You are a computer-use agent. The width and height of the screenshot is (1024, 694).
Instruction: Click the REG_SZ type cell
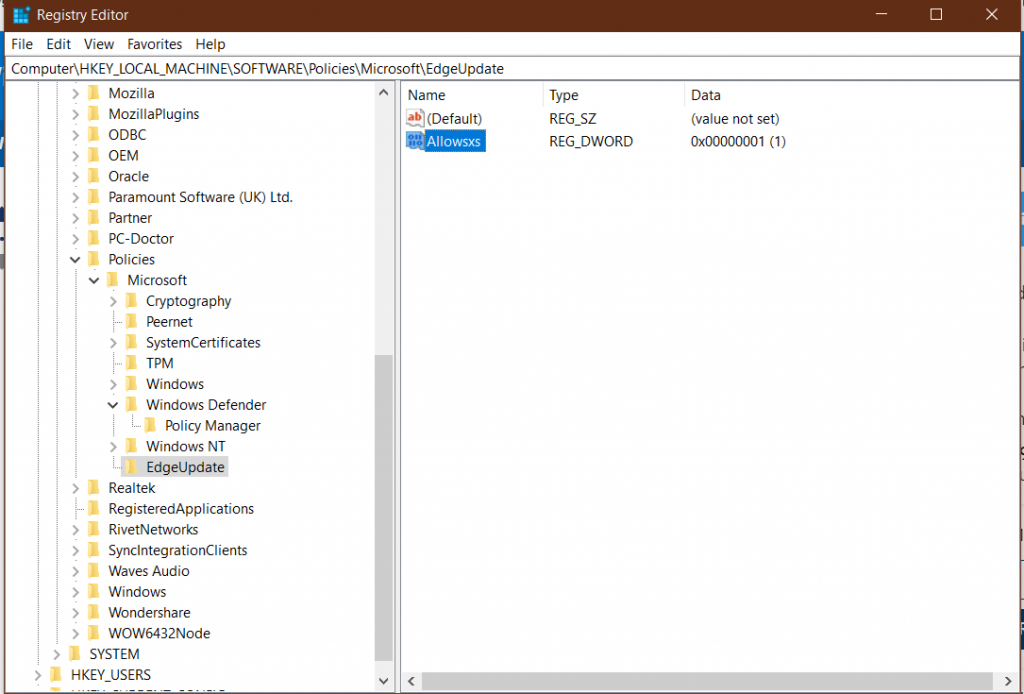coord(572,119)
